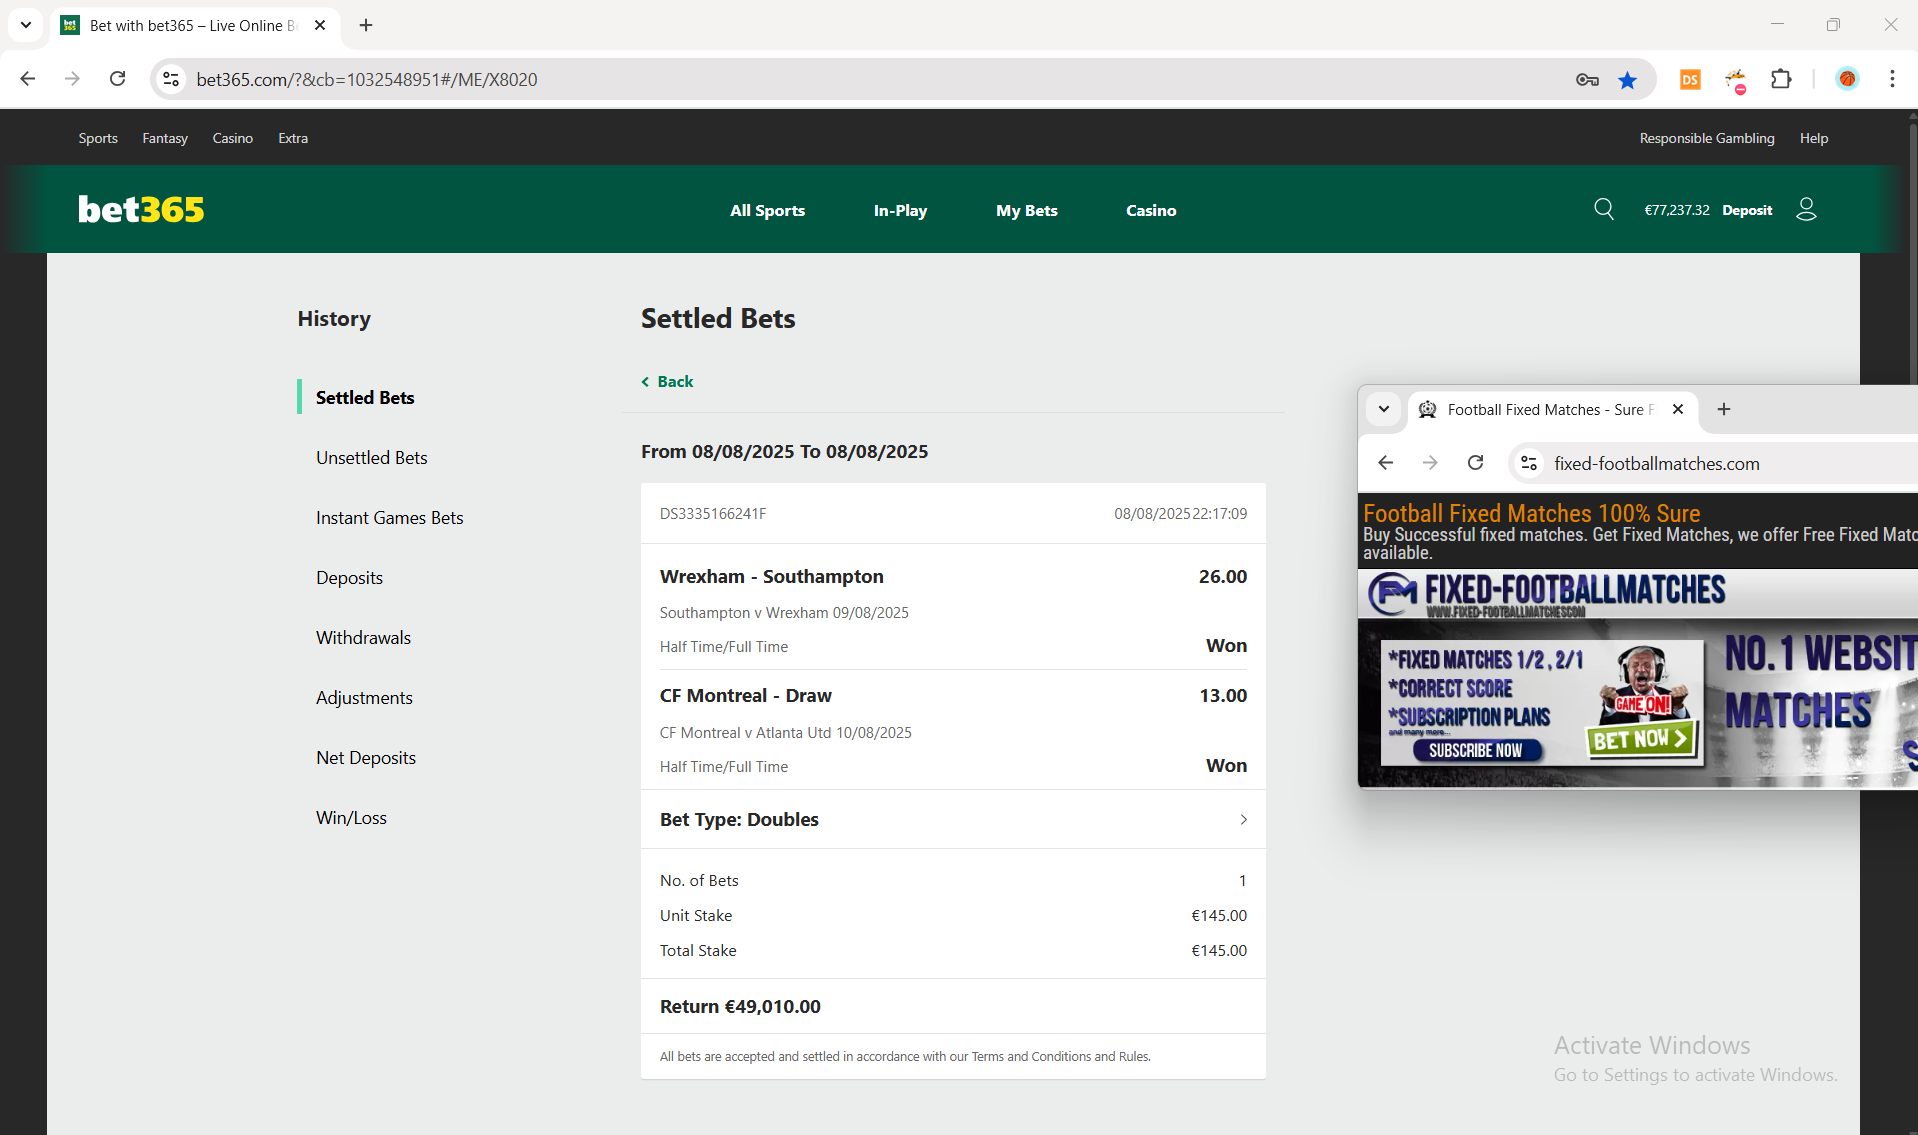1918x1135 pixels.
Task: Select In-Play in the header
Action: pos(900,210)
